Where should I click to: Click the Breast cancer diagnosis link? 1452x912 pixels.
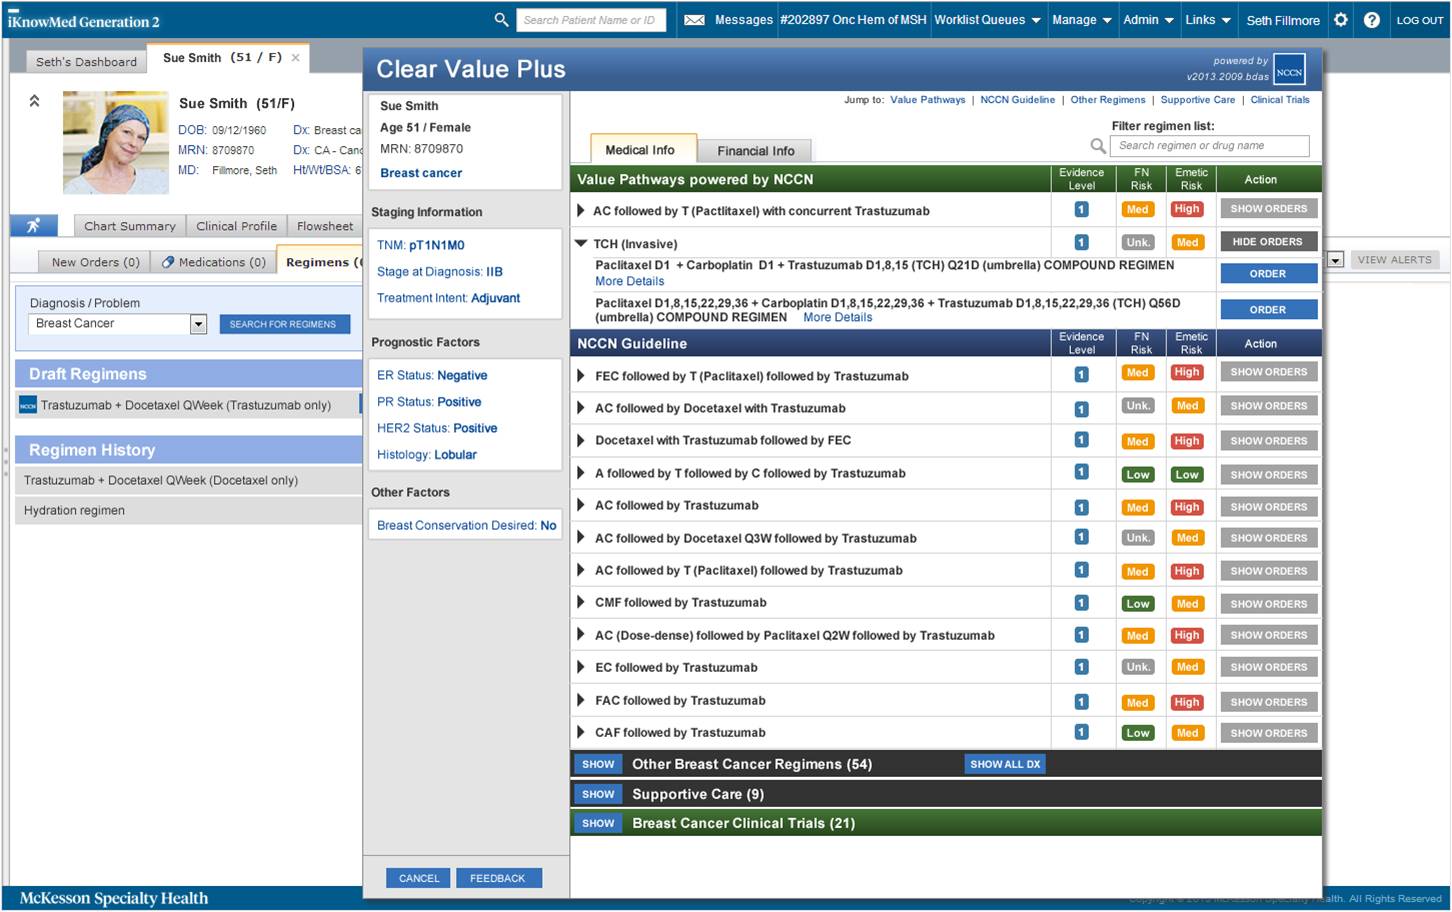pyautogui.click(x=421, y=173)
